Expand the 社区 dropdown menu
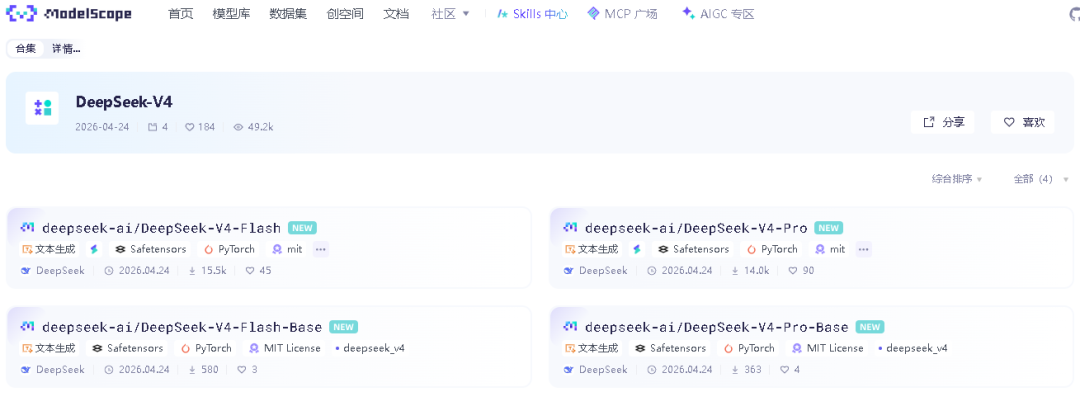The height and width of the screenshot is (411, 1080). point(450,14)
